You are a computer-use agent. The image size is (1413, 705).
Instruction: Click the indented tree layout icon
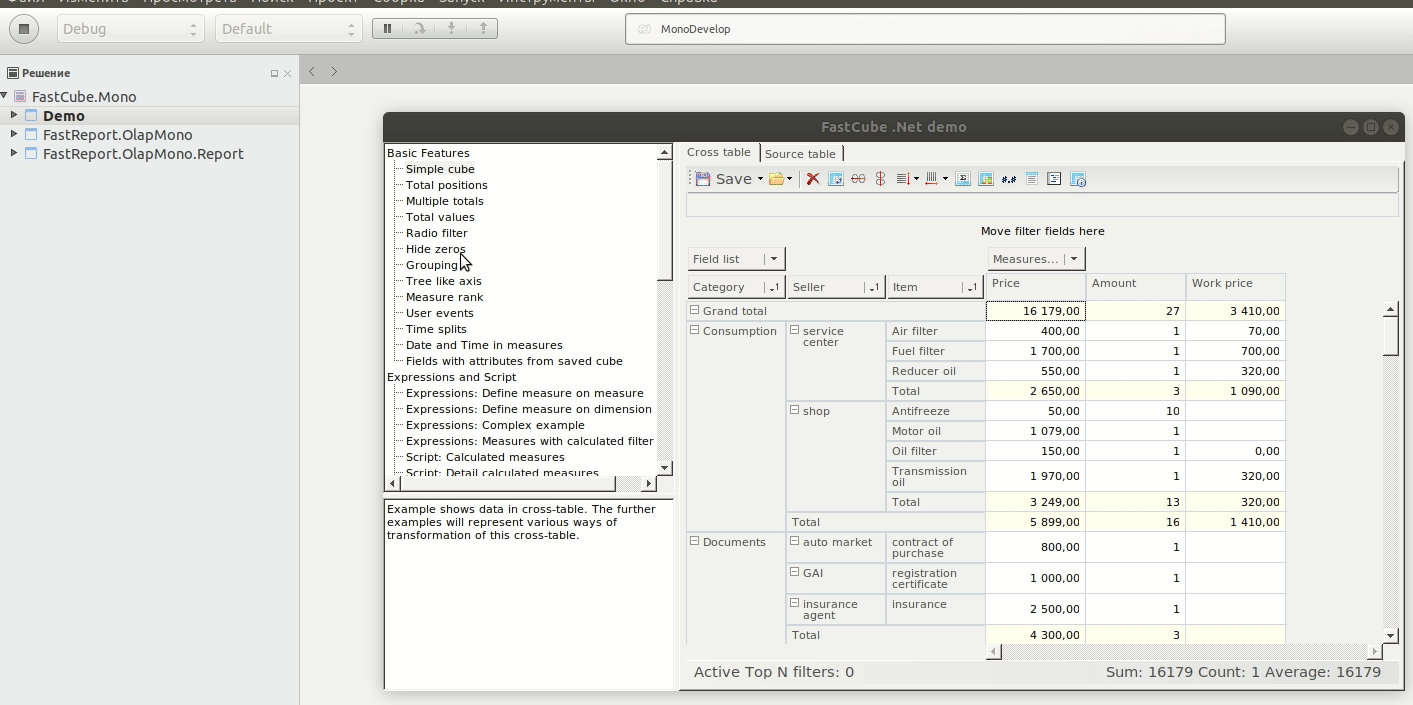click(x=1054, y=179)
